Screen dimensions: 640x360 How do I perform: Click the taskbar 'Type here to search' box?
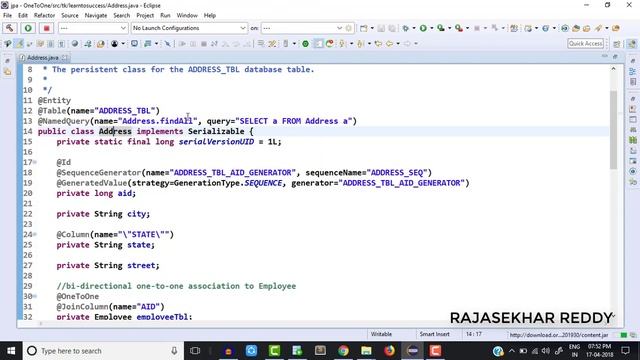click(x=103, y=351)
